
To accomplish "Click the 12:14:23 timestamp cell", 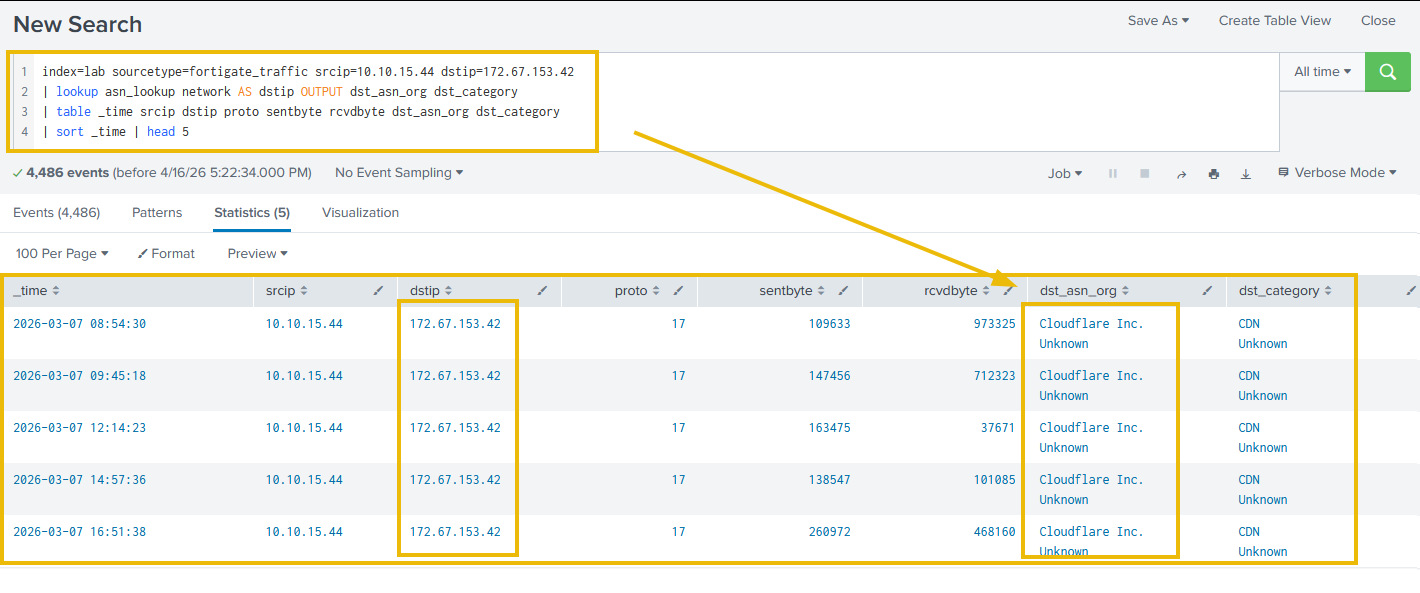I will click(x=79, y=428).
